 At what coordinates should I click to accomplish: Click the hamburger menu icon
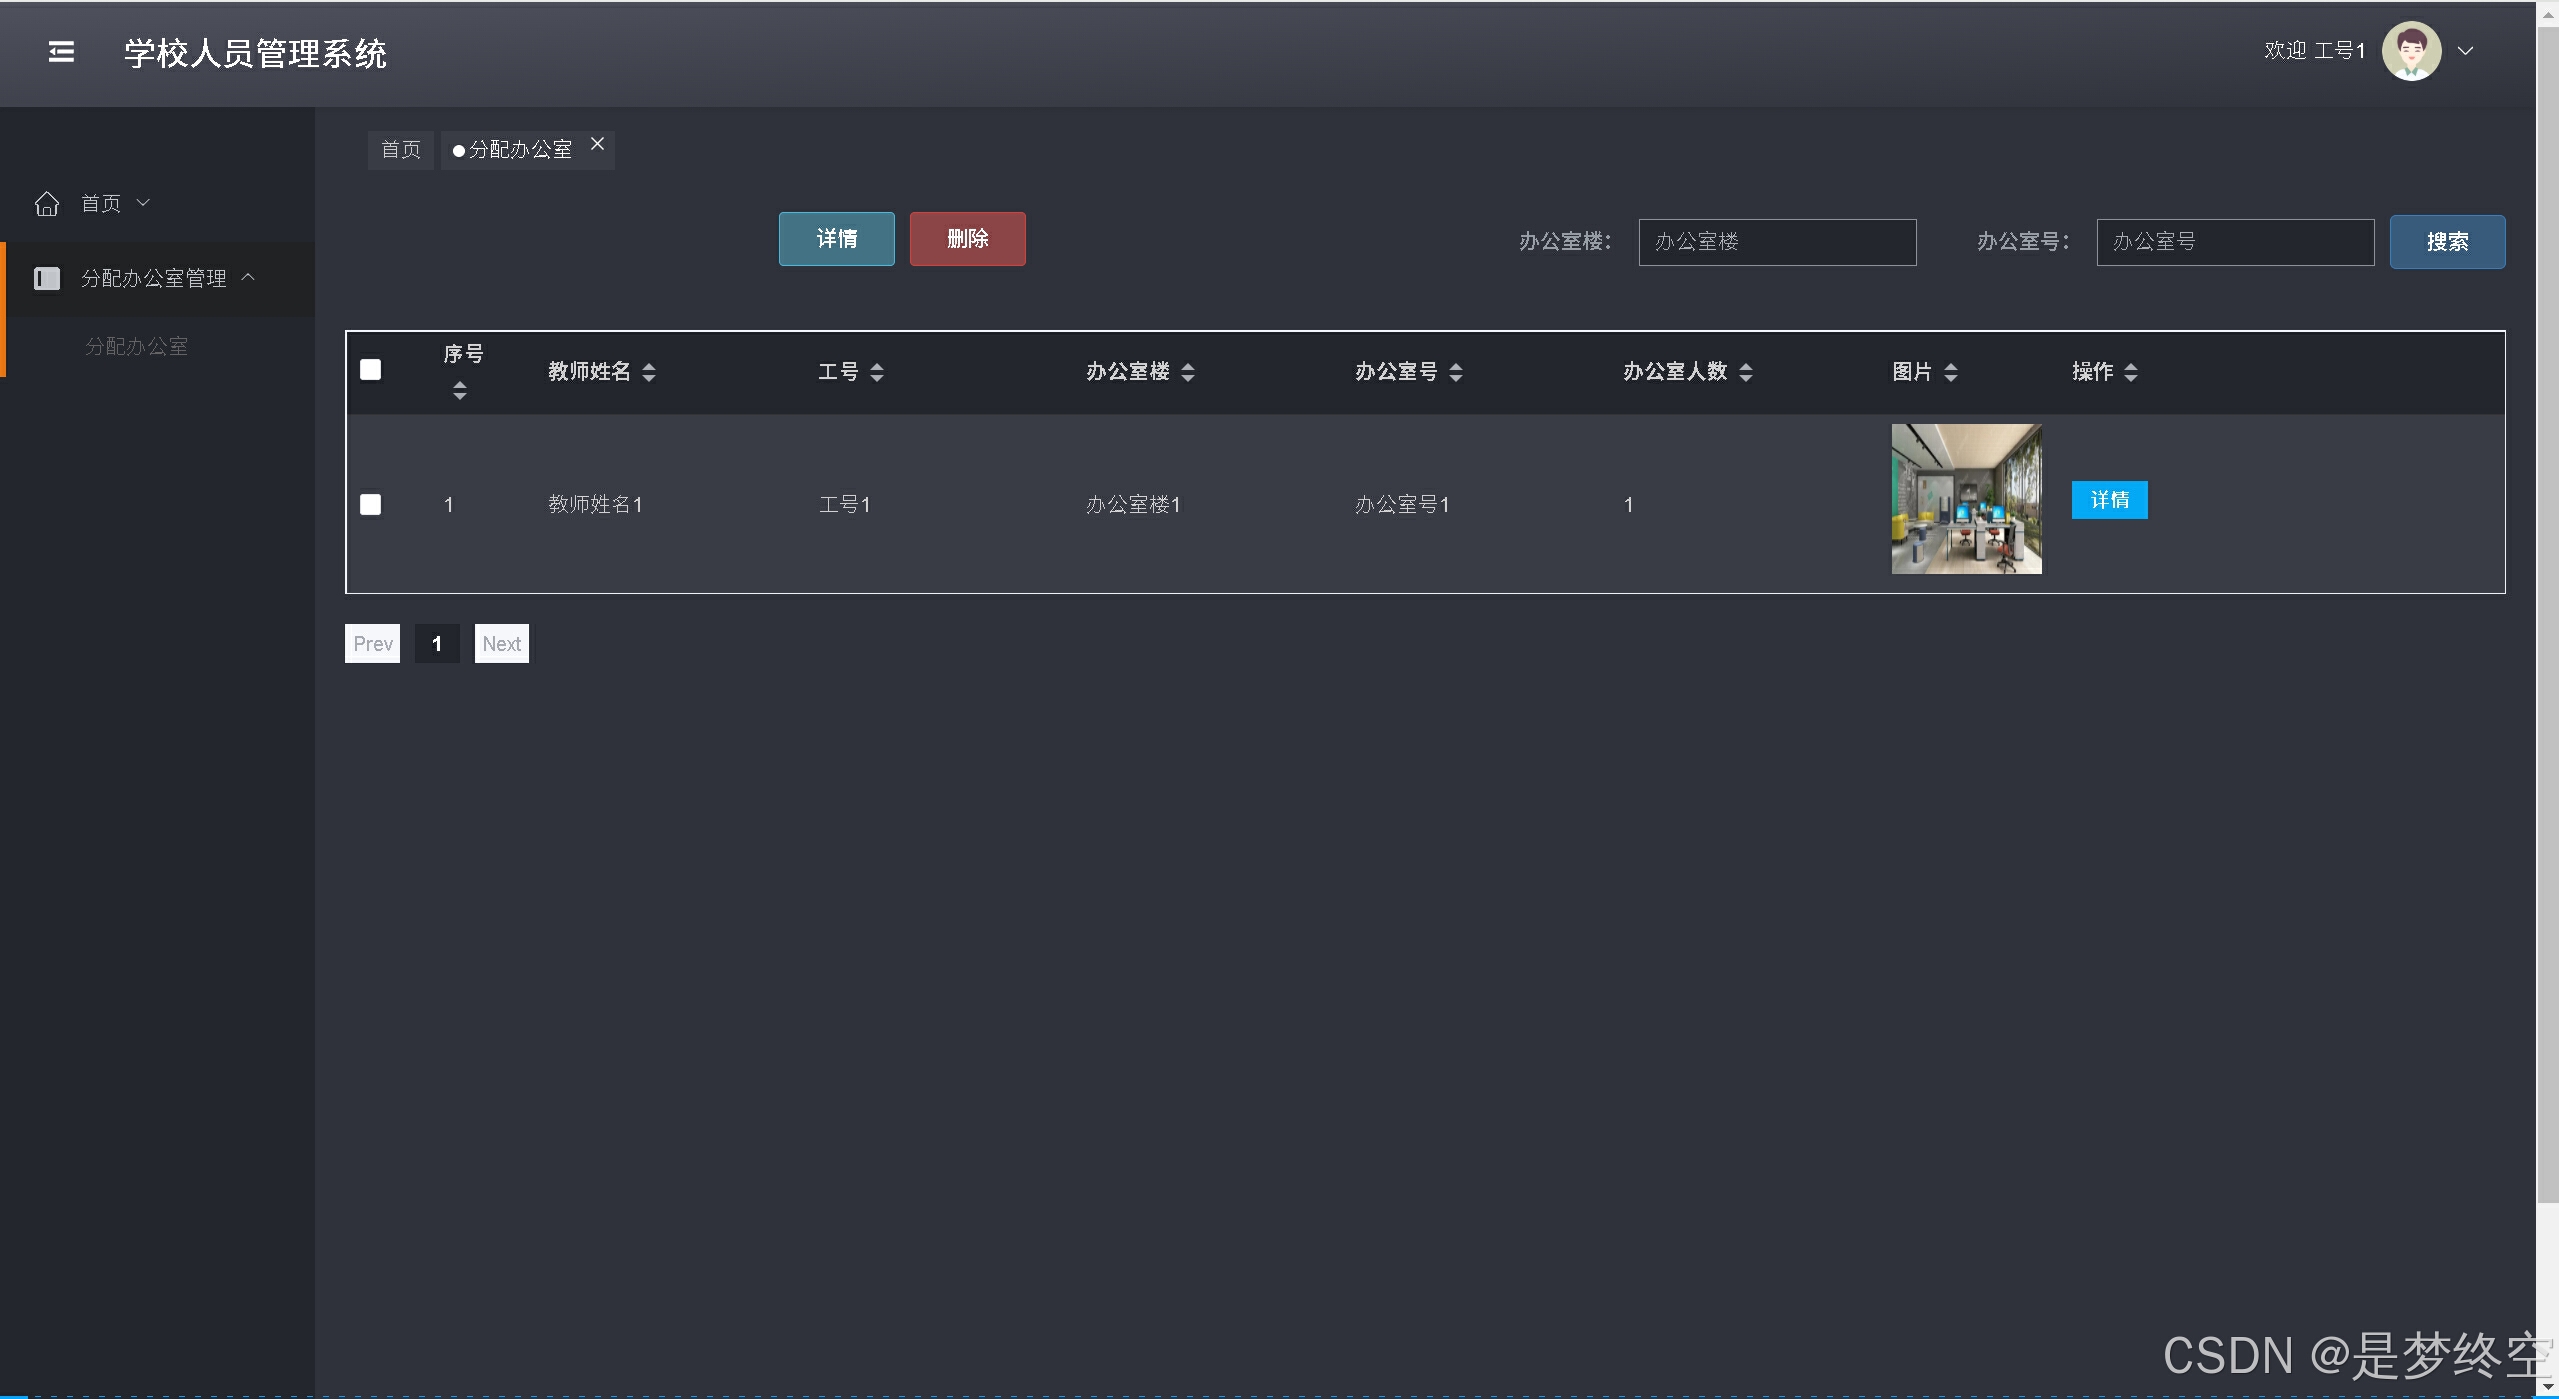pos(61,52)
